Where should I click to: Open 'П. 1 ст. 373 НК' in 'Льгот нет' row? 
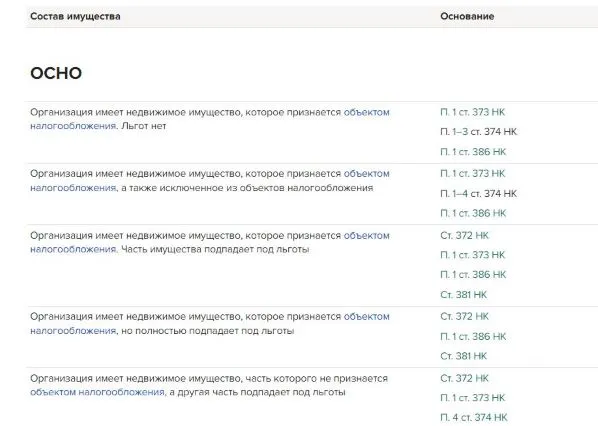(472, 112)
